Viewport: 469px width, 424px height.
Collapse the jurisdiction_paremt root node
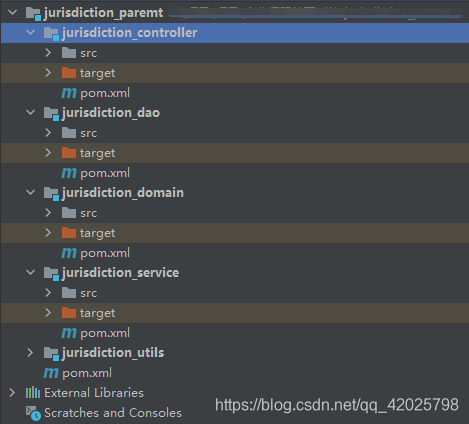click(13, 13)
